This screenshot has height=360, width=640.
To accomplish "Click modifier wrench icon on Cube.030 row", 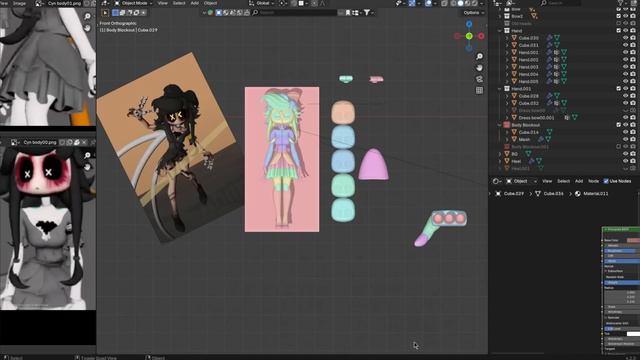I will [549, 38].
